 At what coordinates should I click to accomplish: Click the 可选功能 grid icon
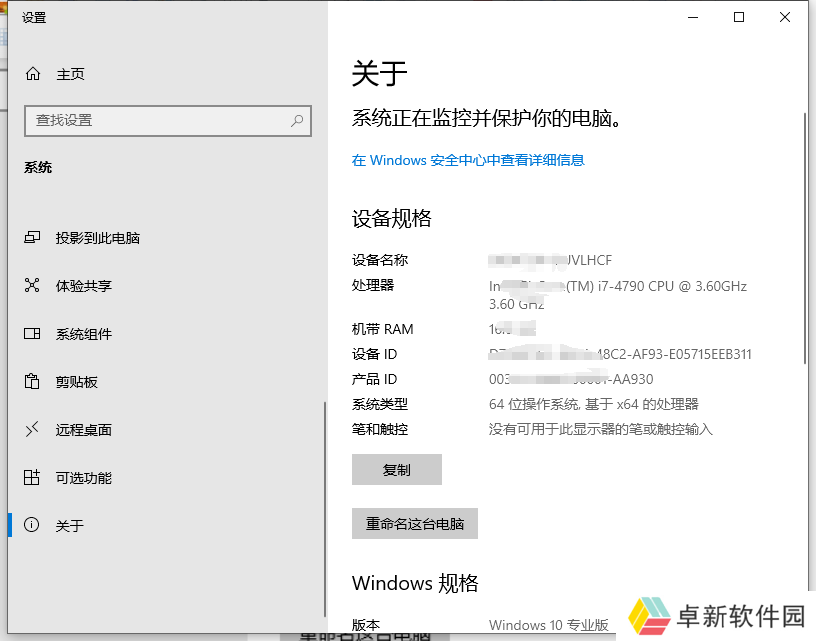[33, 478]
